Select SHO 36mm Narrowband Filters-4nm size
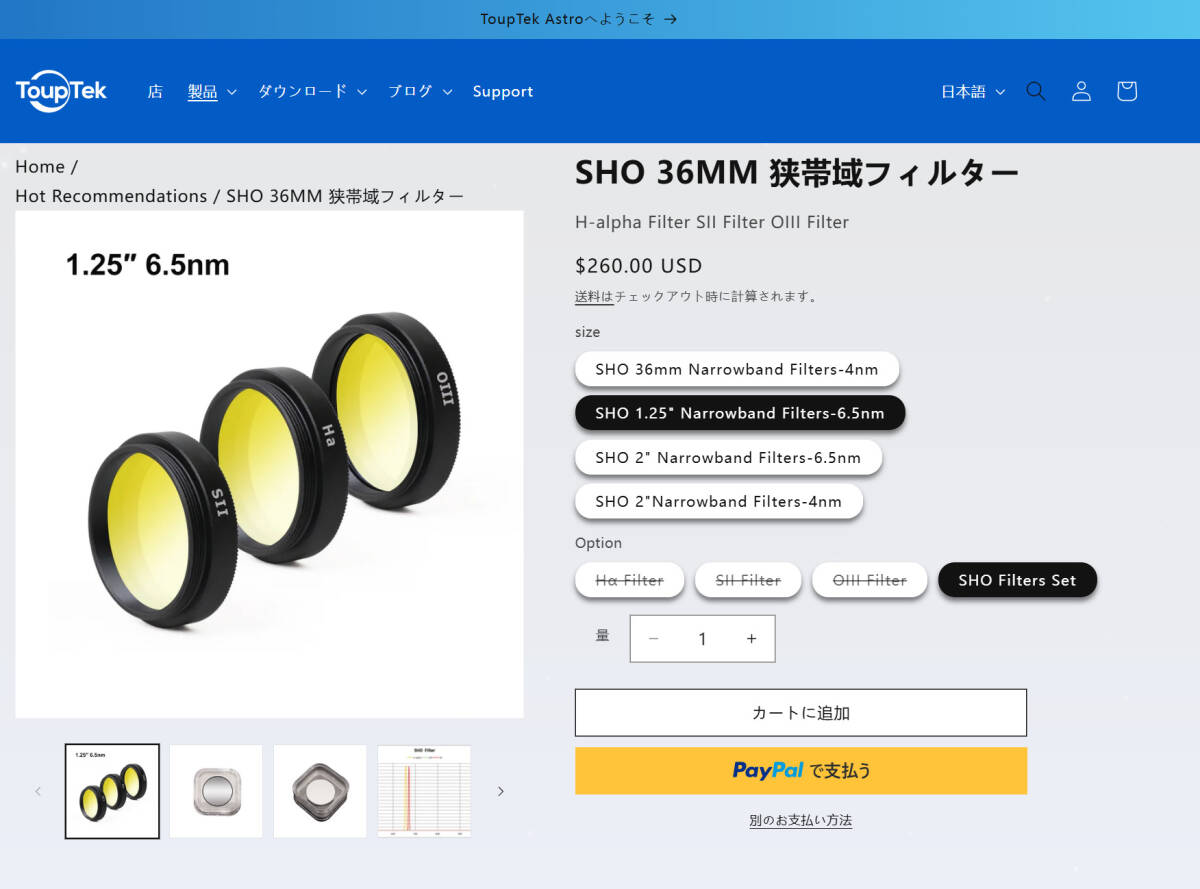This screenshot has height=889, width=1200. pos(737,369)
